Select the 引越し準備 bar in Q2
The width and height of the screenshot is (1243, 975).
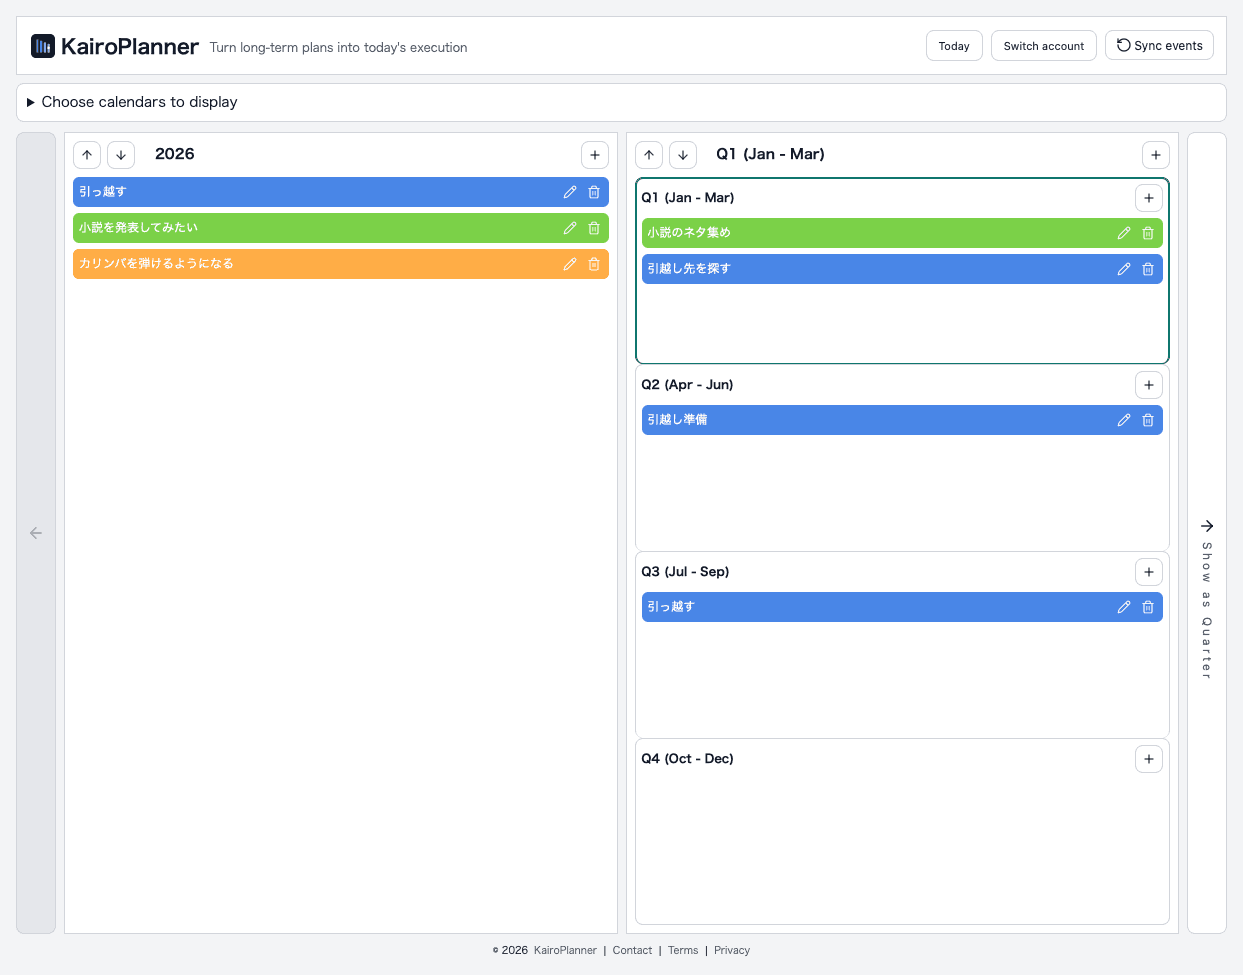pyautogui.click(x=902, y=420)
